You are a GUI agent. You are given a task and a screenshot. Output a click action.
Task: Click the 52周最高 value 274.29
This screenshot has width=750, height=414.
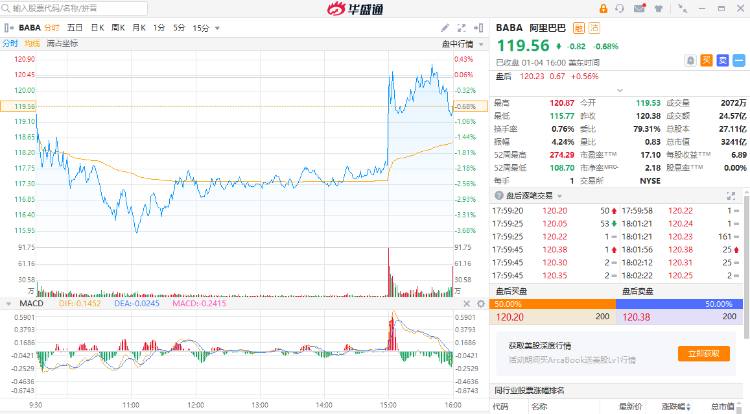[x=562, y=155]
